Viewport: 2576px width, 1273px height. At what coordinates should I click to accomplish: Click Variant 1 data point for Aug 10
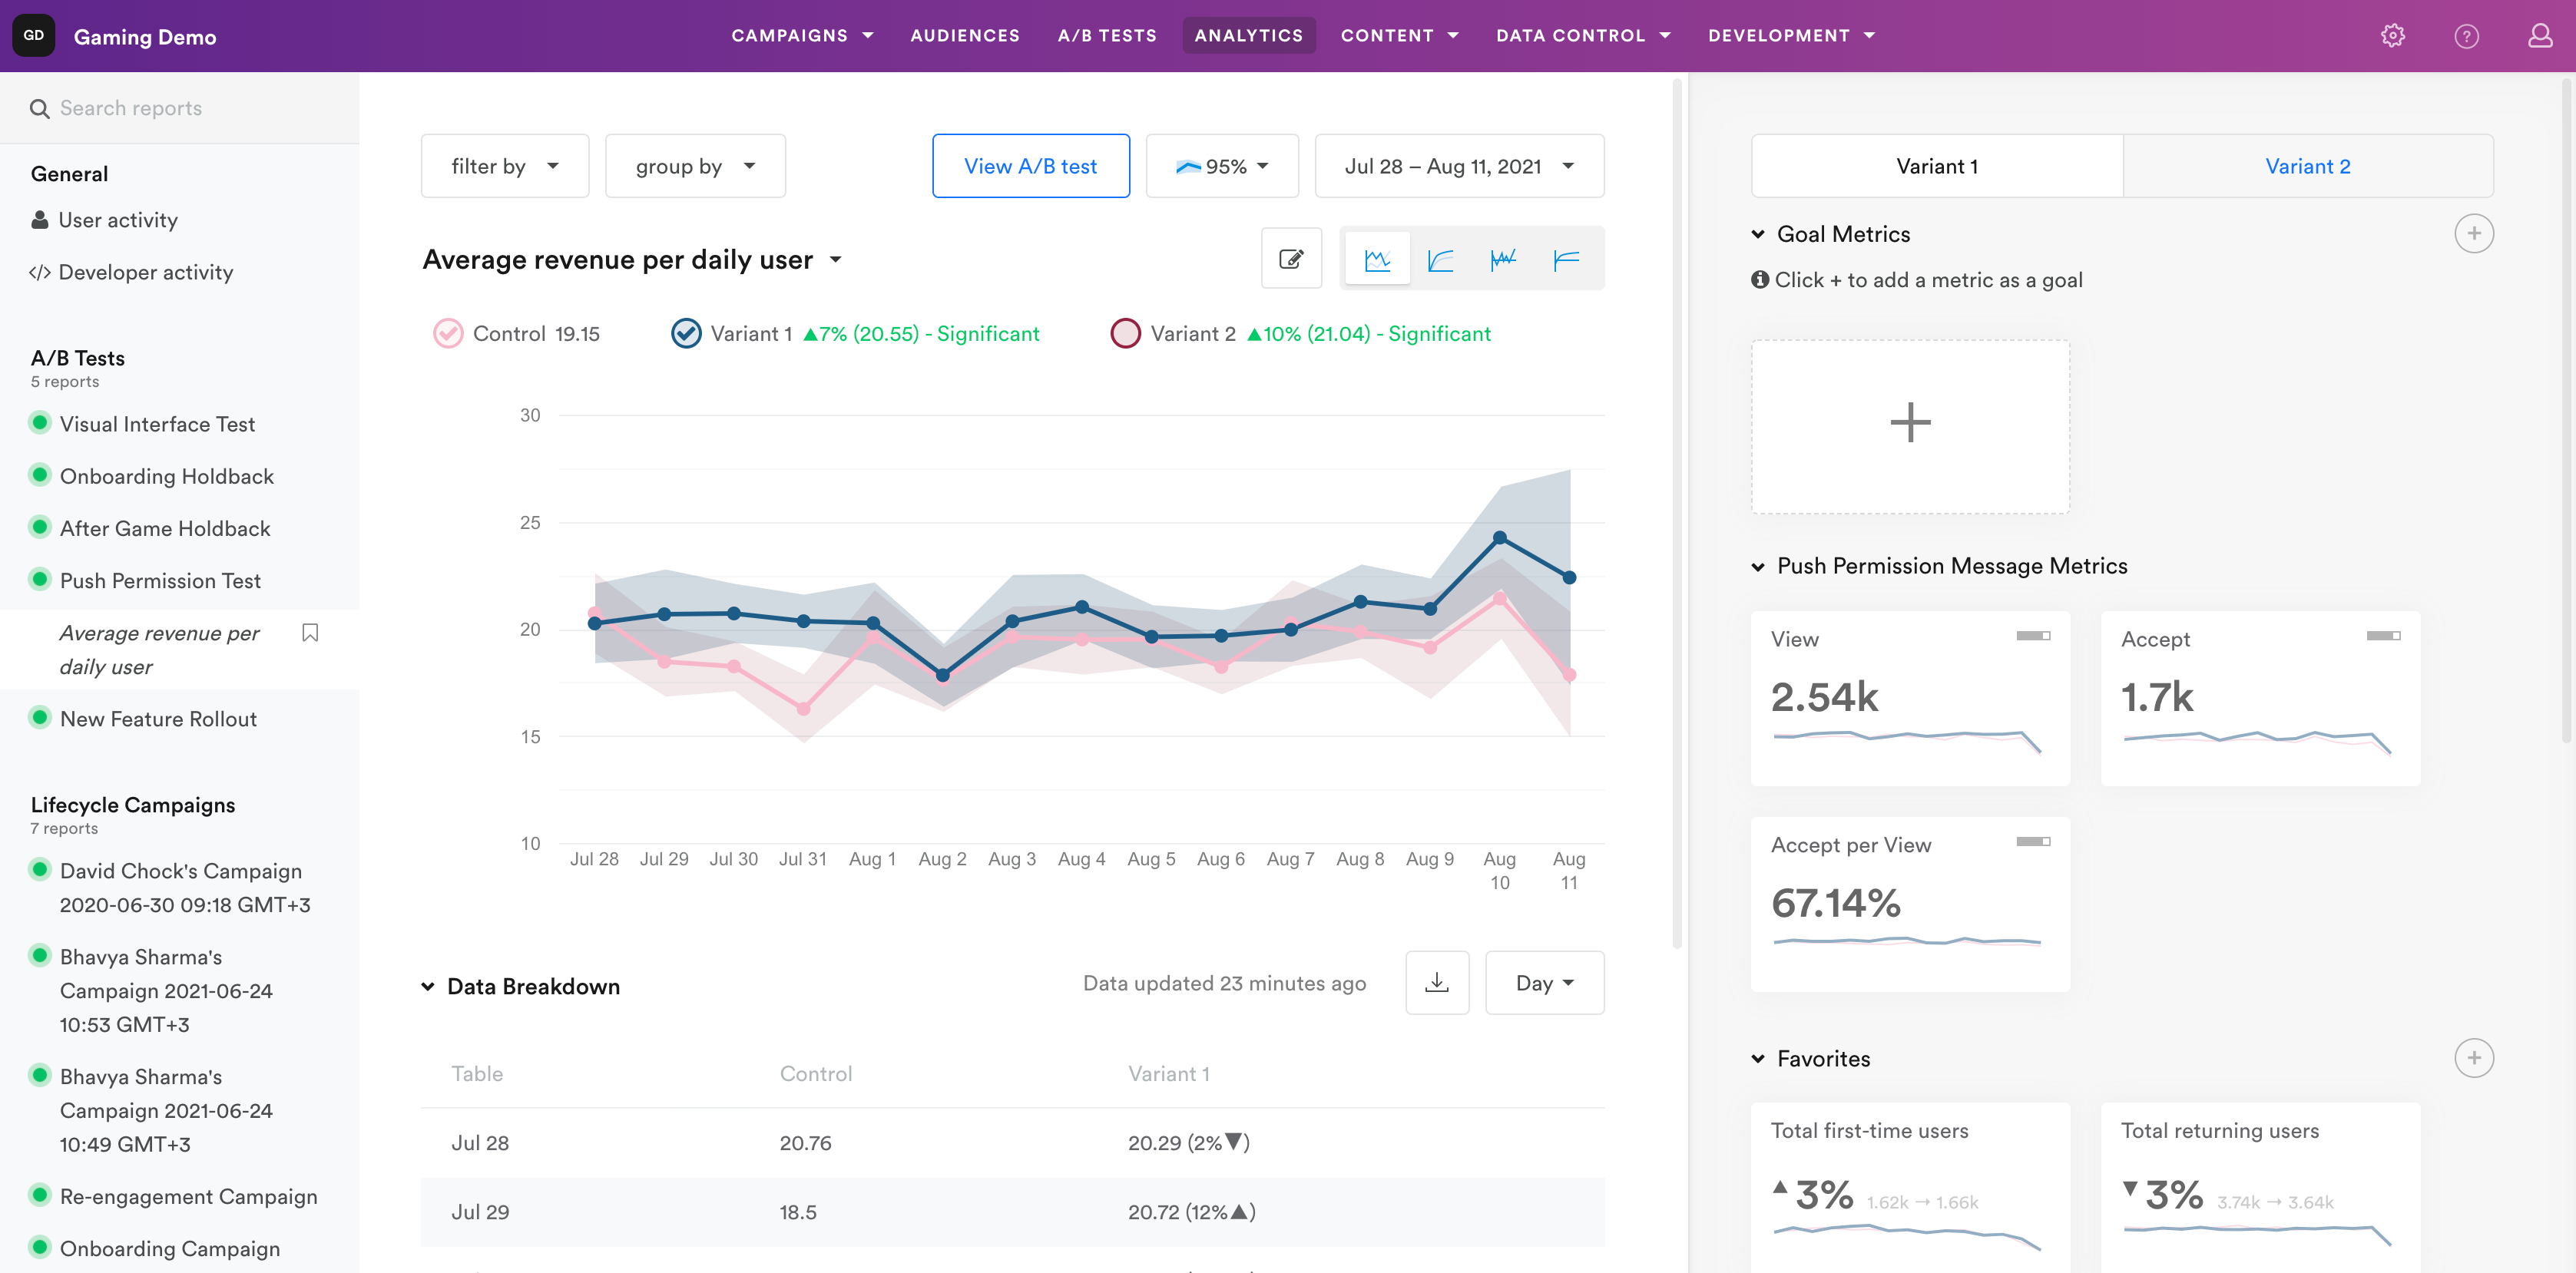tap(1499, 538)
